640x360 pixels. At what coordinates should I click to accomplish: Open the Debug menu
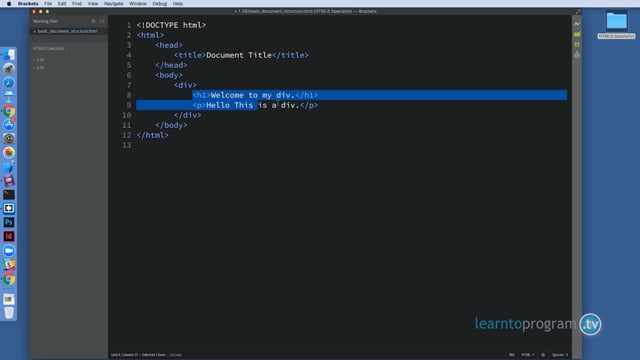point(159,4)
